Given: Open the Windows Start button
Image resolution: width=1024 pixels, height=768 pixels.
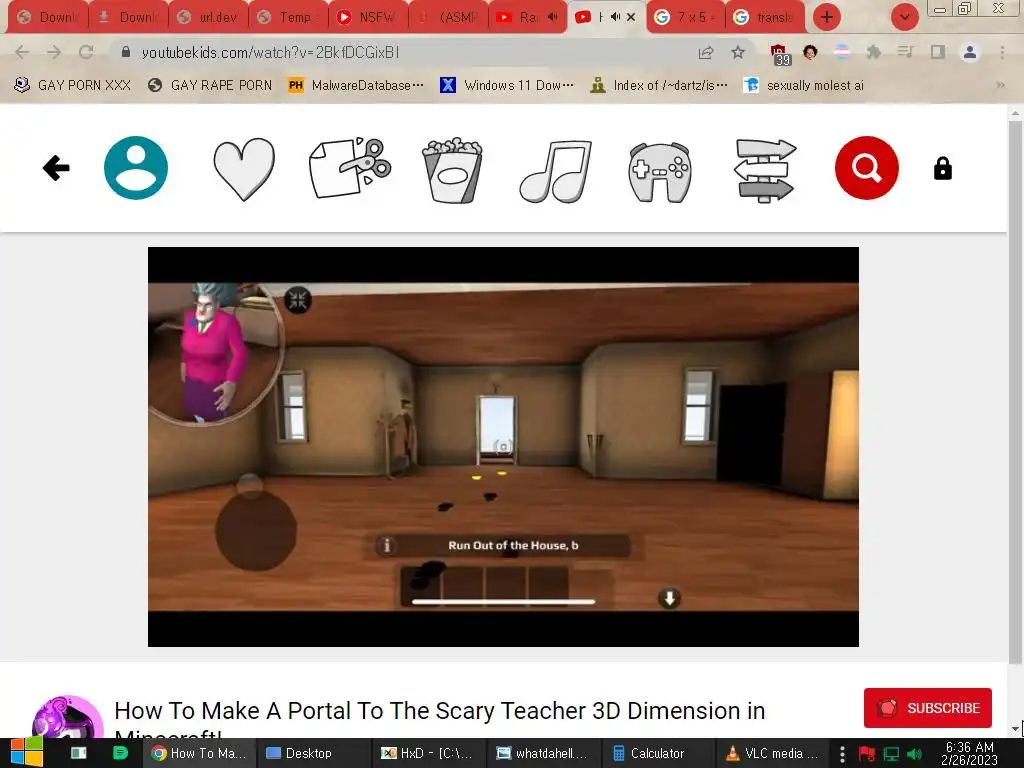Looking at the screenshot, I should coord(27,753).
